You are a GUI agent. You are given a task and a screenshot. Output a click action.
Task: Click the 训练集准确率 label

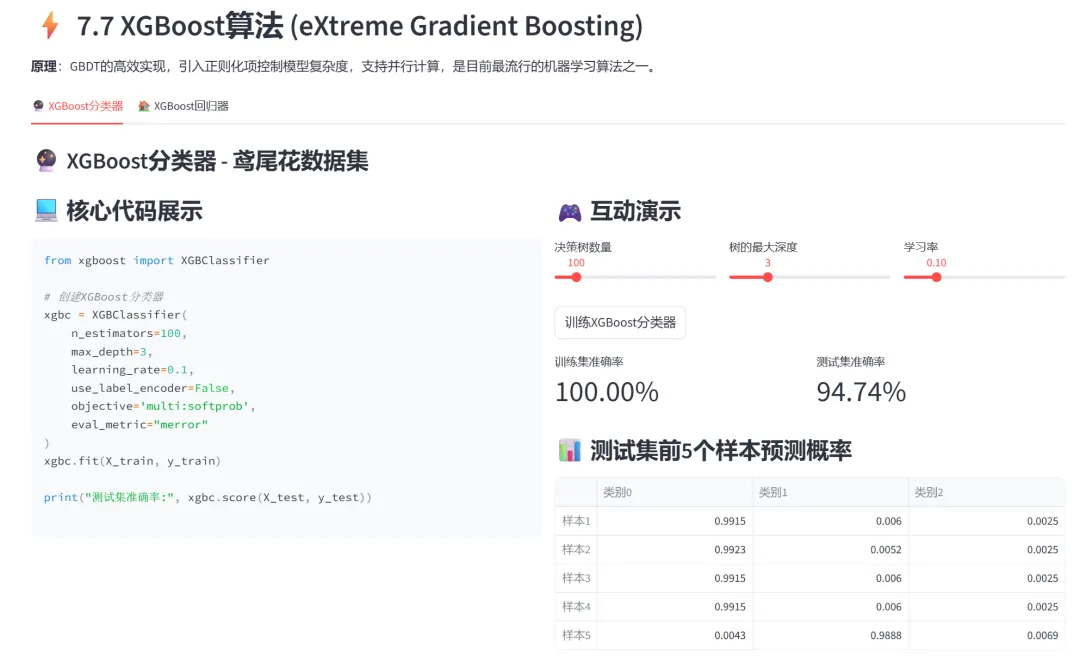point(589,362)
